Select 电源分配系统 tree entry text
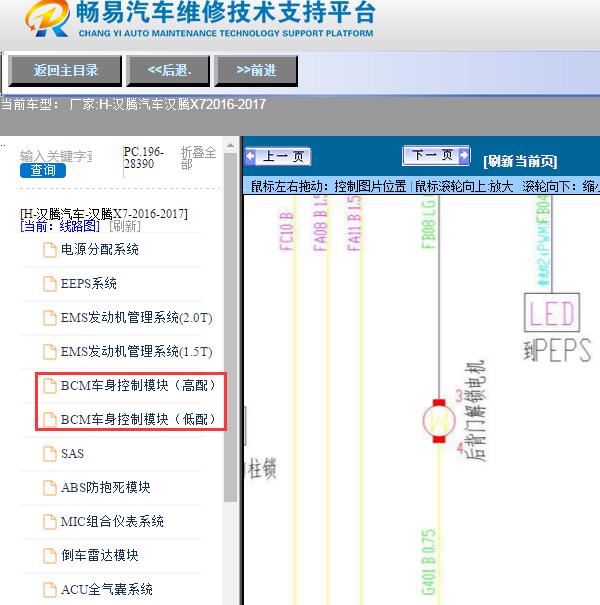Image resolution: width=600 pixels, height=605 pixels. point(100,250)
